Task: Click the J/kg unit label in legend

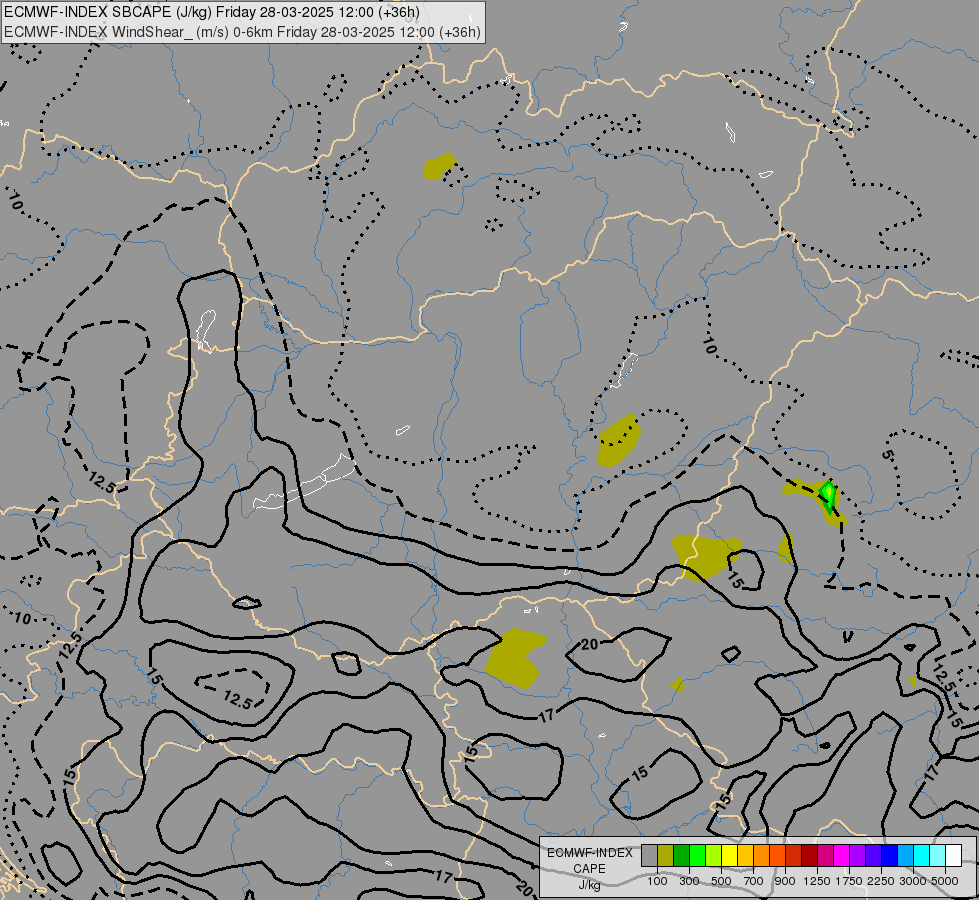Action: (x=589, y=885)
